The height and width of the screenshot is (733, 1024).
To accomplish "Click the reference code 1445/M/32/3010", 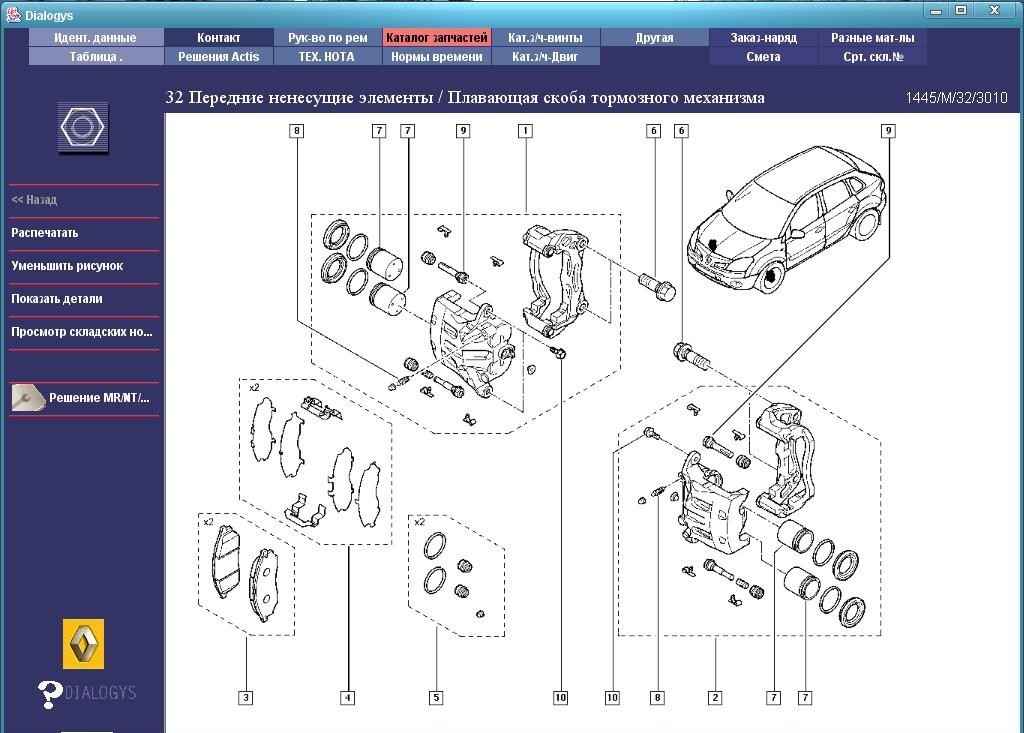I will 956,98.
